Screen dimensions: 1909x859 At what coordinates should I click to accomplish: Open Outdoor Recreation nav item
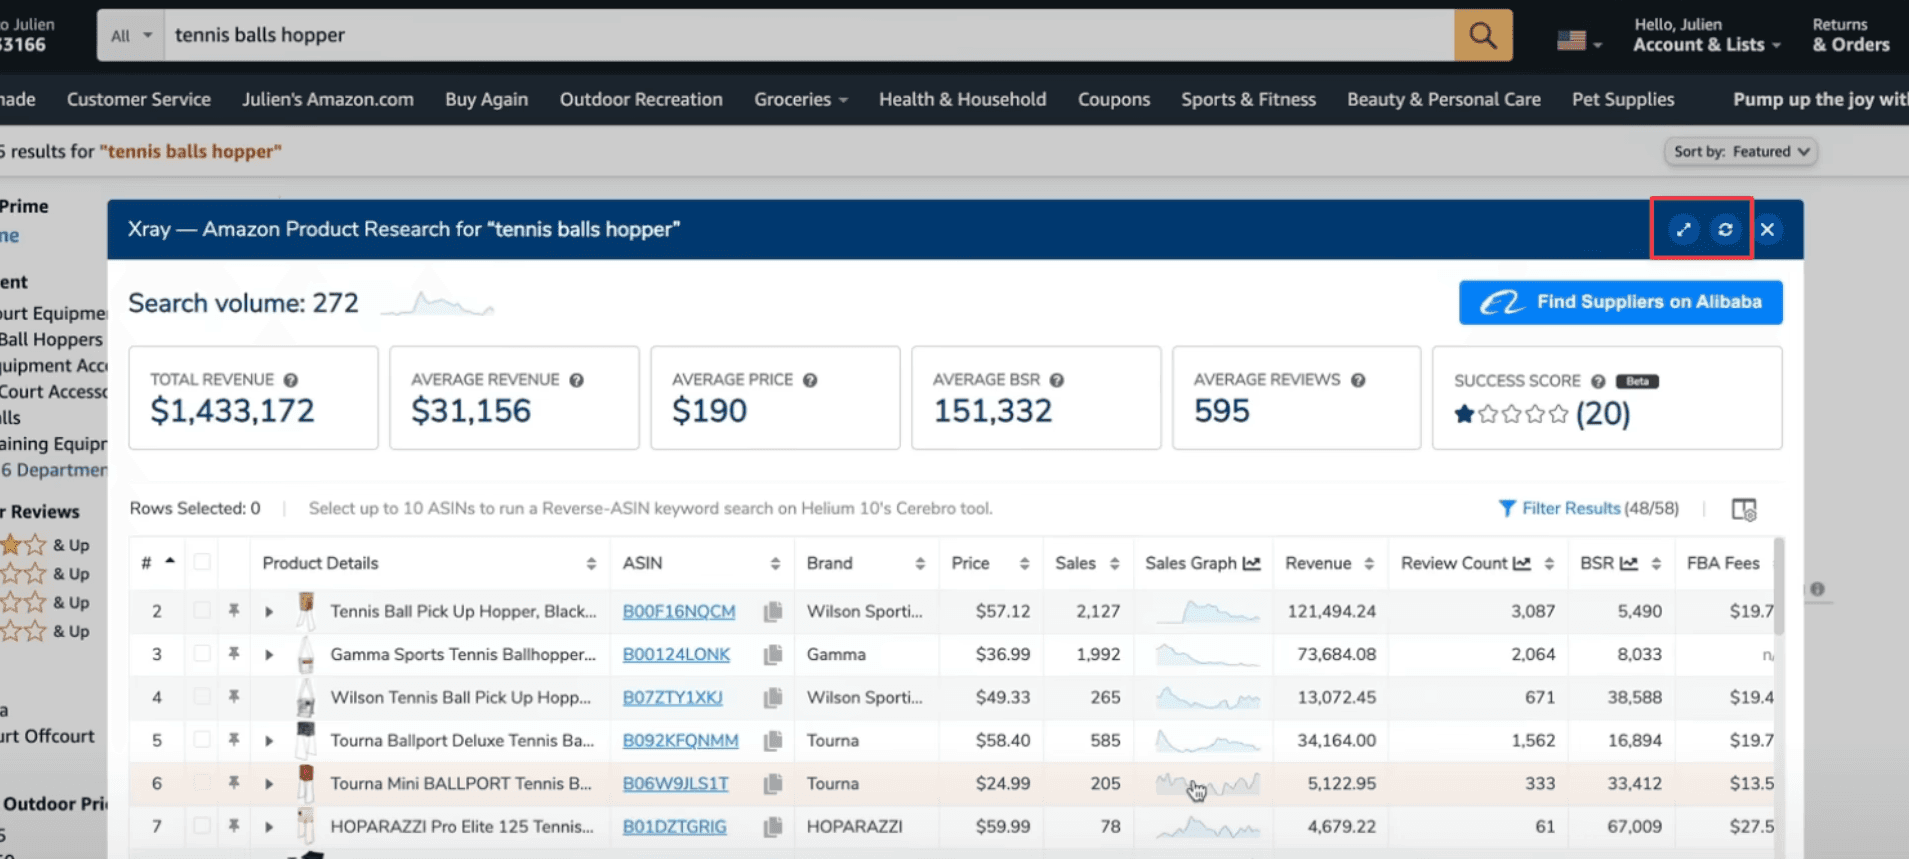point(641,99)
